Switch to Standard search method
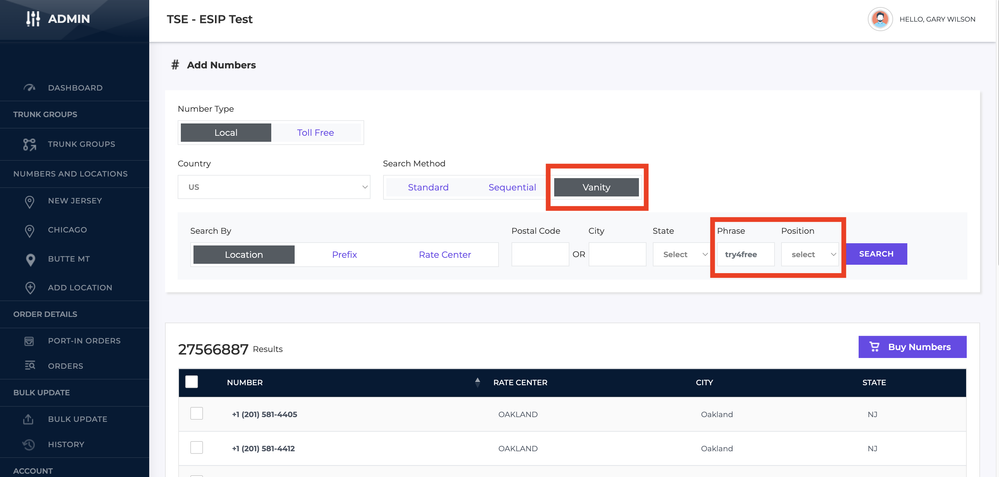The height and width of the screenshot is (477, 999). coord(428,187)
